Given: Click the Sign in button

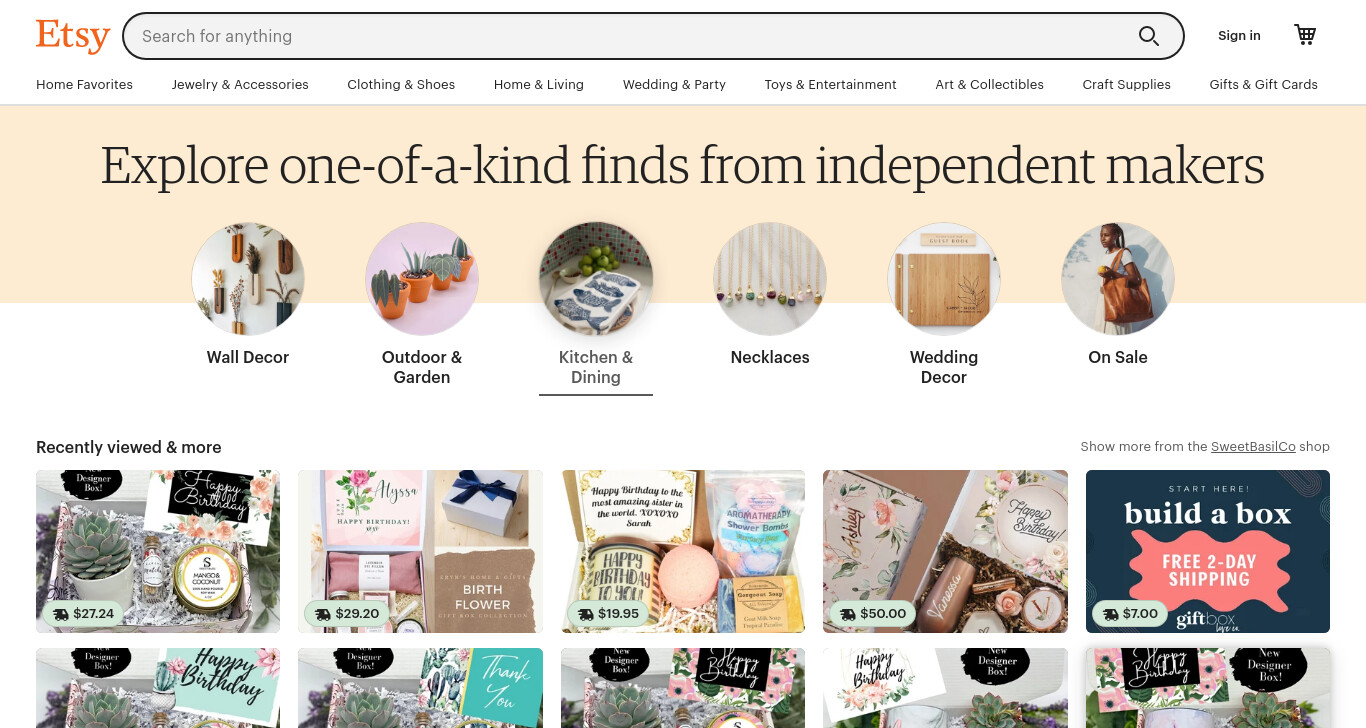Looking at the screenshot, I should click(x=1239, y=36).
